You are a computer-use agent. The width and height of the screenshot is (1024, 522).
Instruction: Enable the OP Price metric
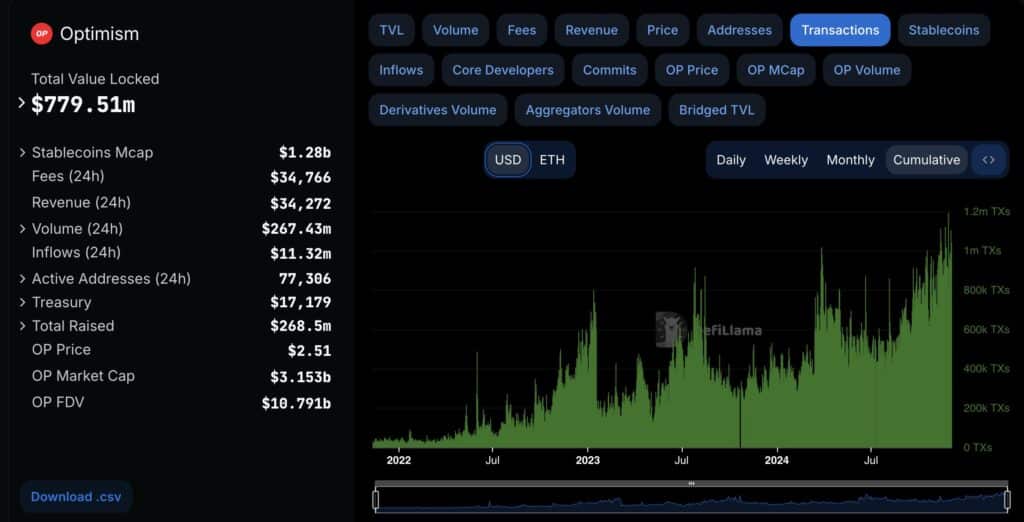(x=692, y=70)
